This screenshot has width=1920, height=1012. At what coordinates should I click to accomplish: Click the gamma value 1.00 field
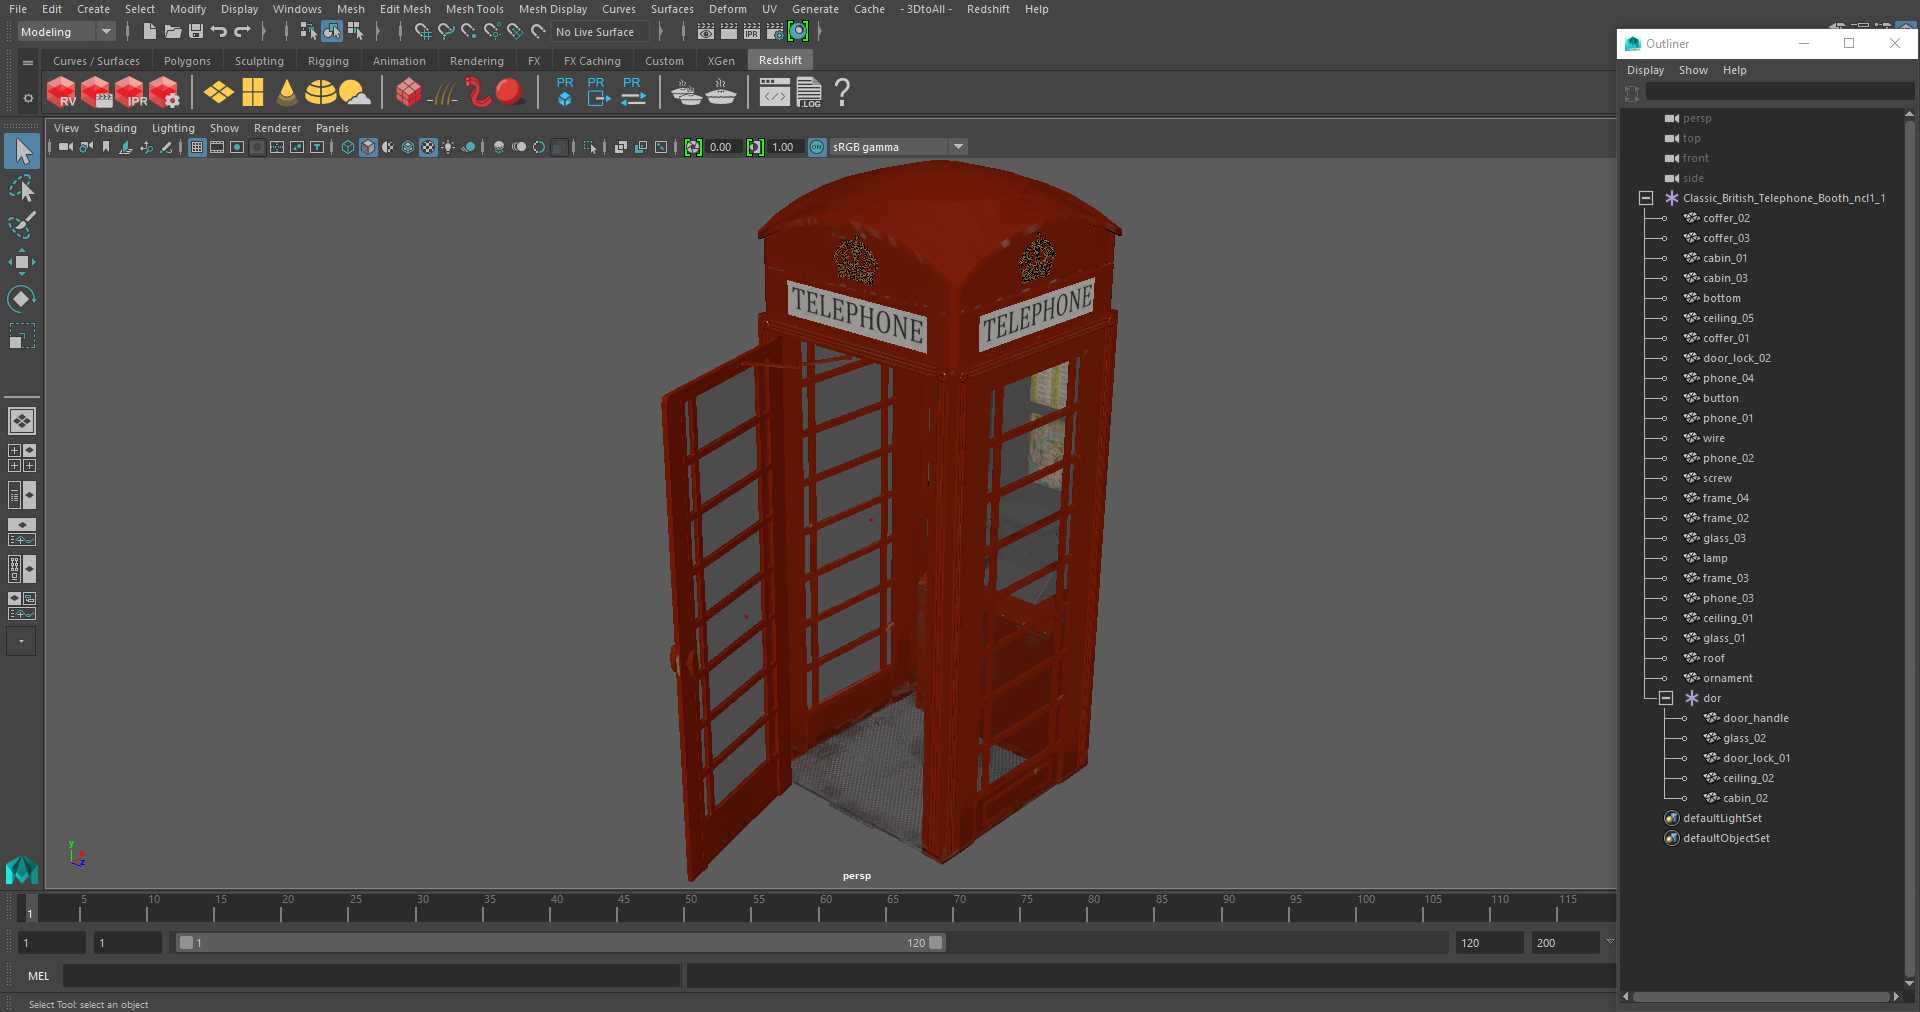pos(784,147)
